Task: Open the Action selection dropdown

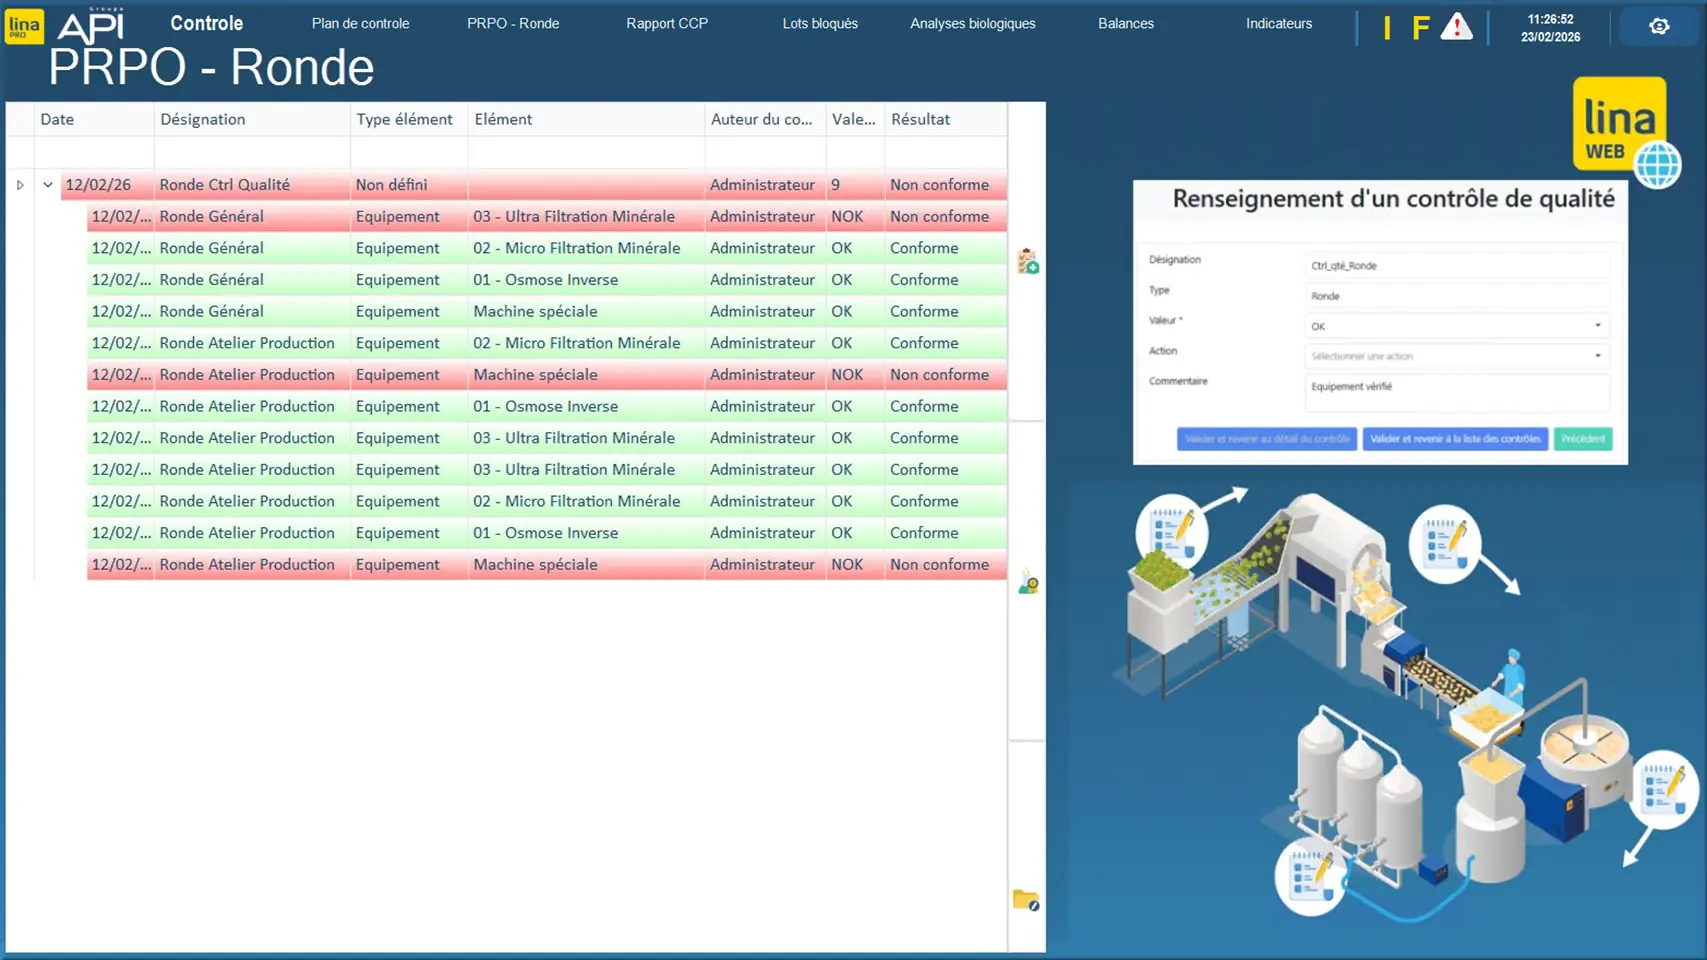Action: [1456, 356]
